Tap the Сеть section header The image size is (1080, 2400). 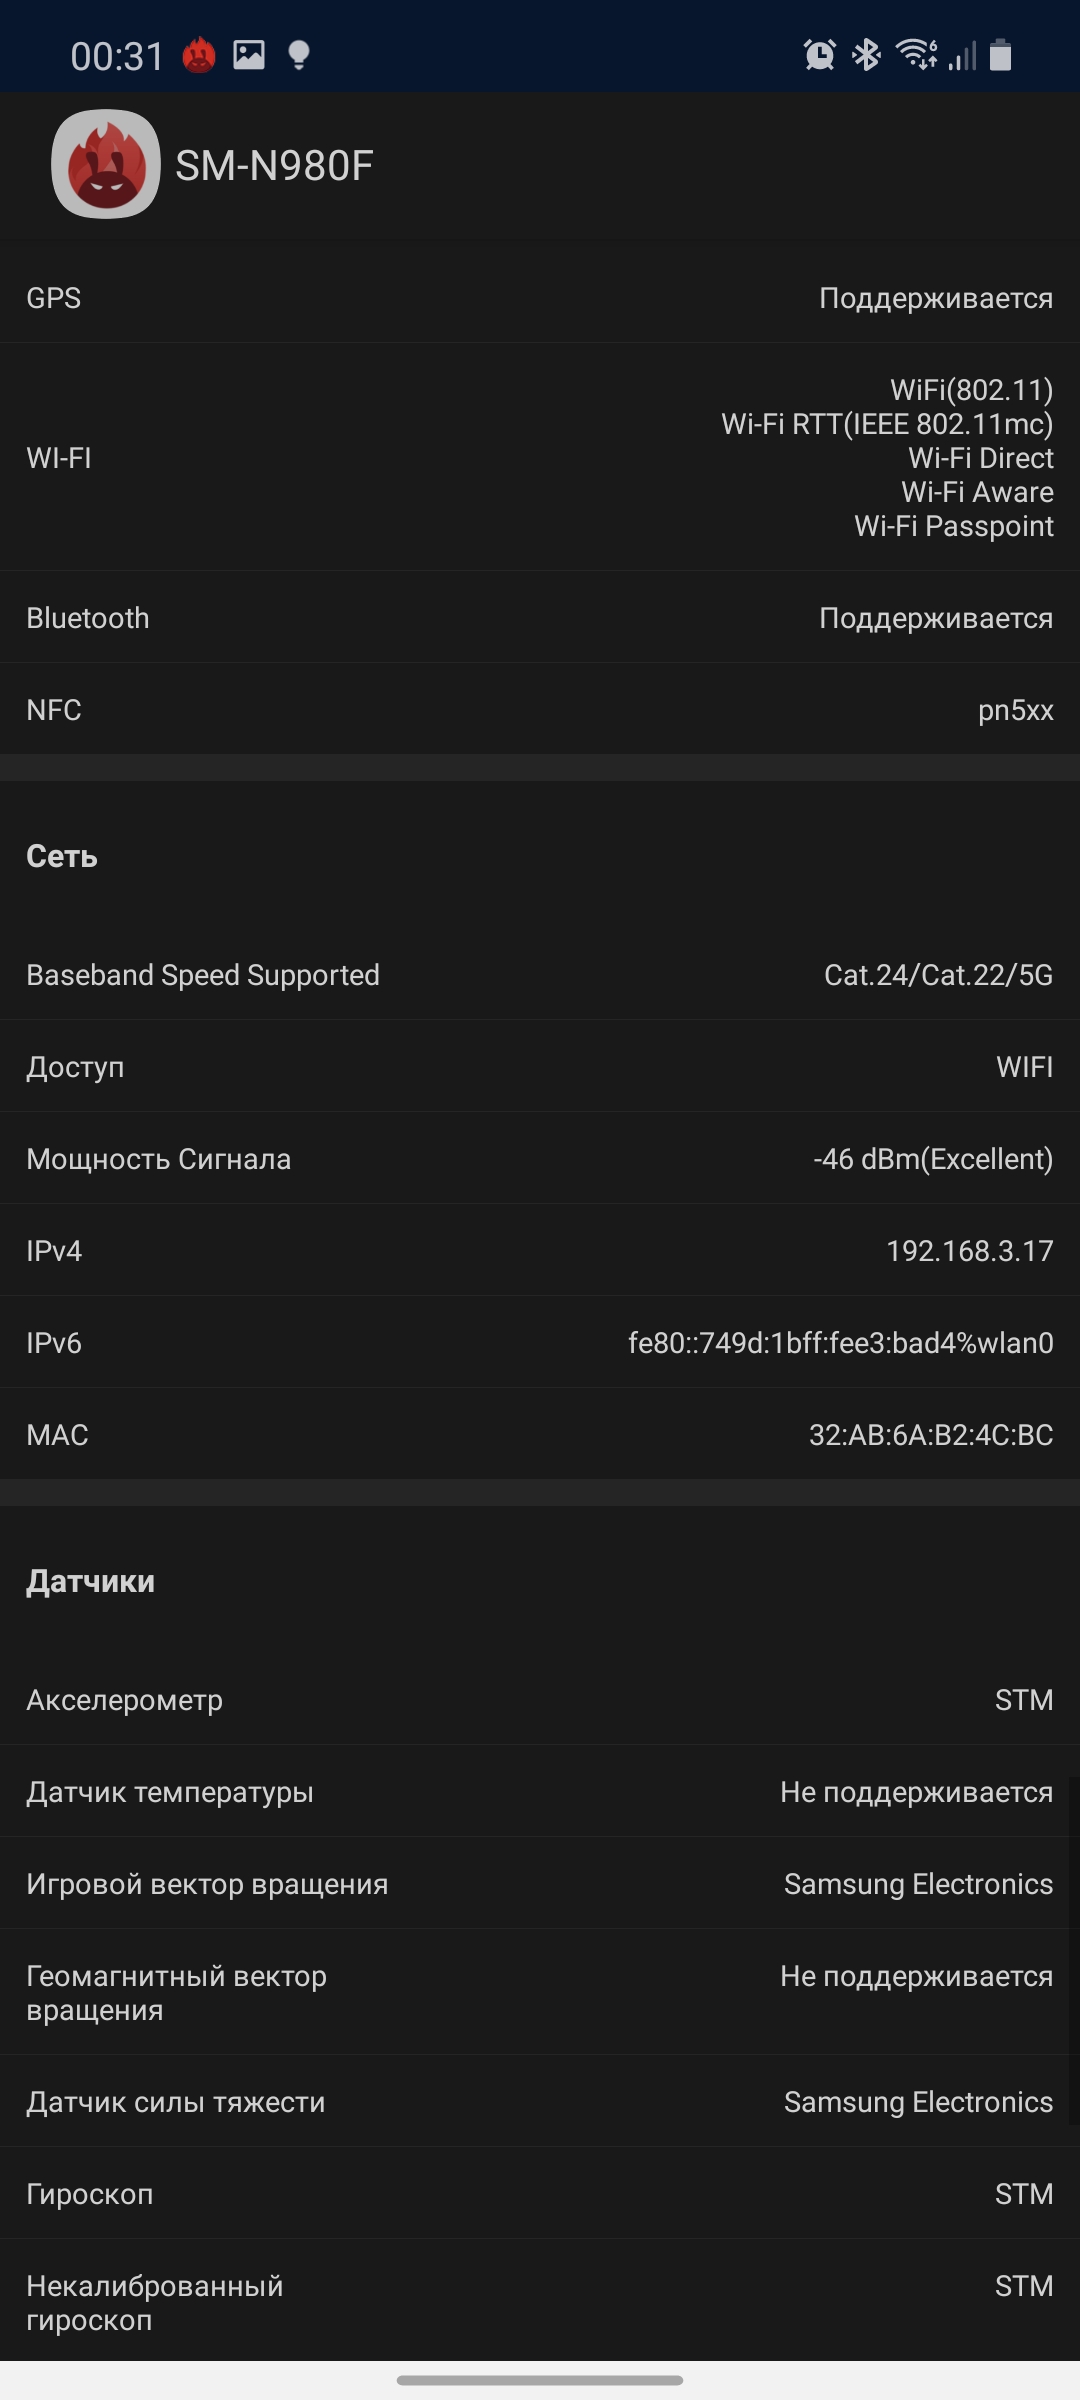62,856
